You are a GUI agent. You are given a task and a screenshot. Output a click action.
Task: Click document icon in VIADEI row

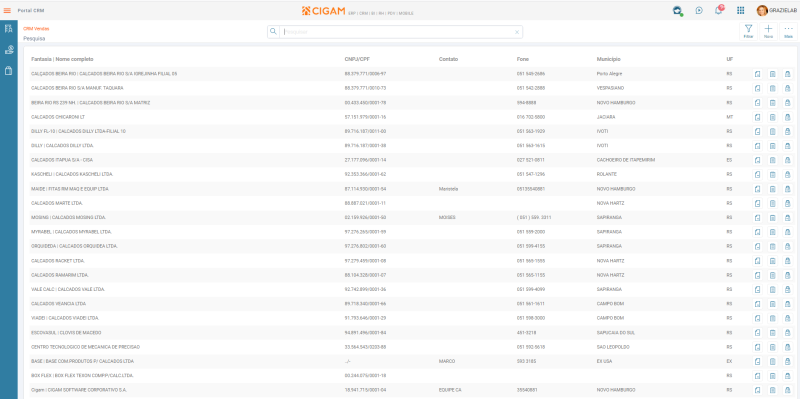[x=758, y=318]
